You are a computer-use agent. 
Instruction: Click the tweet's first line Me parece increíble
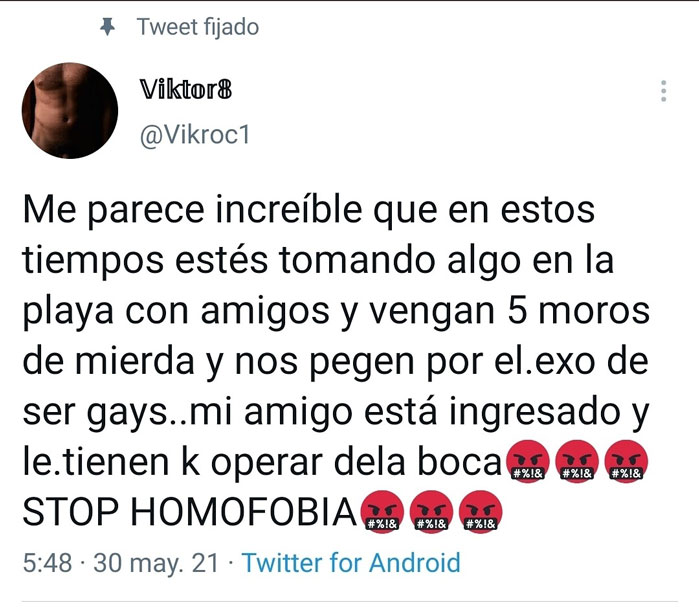pos(308,211)
